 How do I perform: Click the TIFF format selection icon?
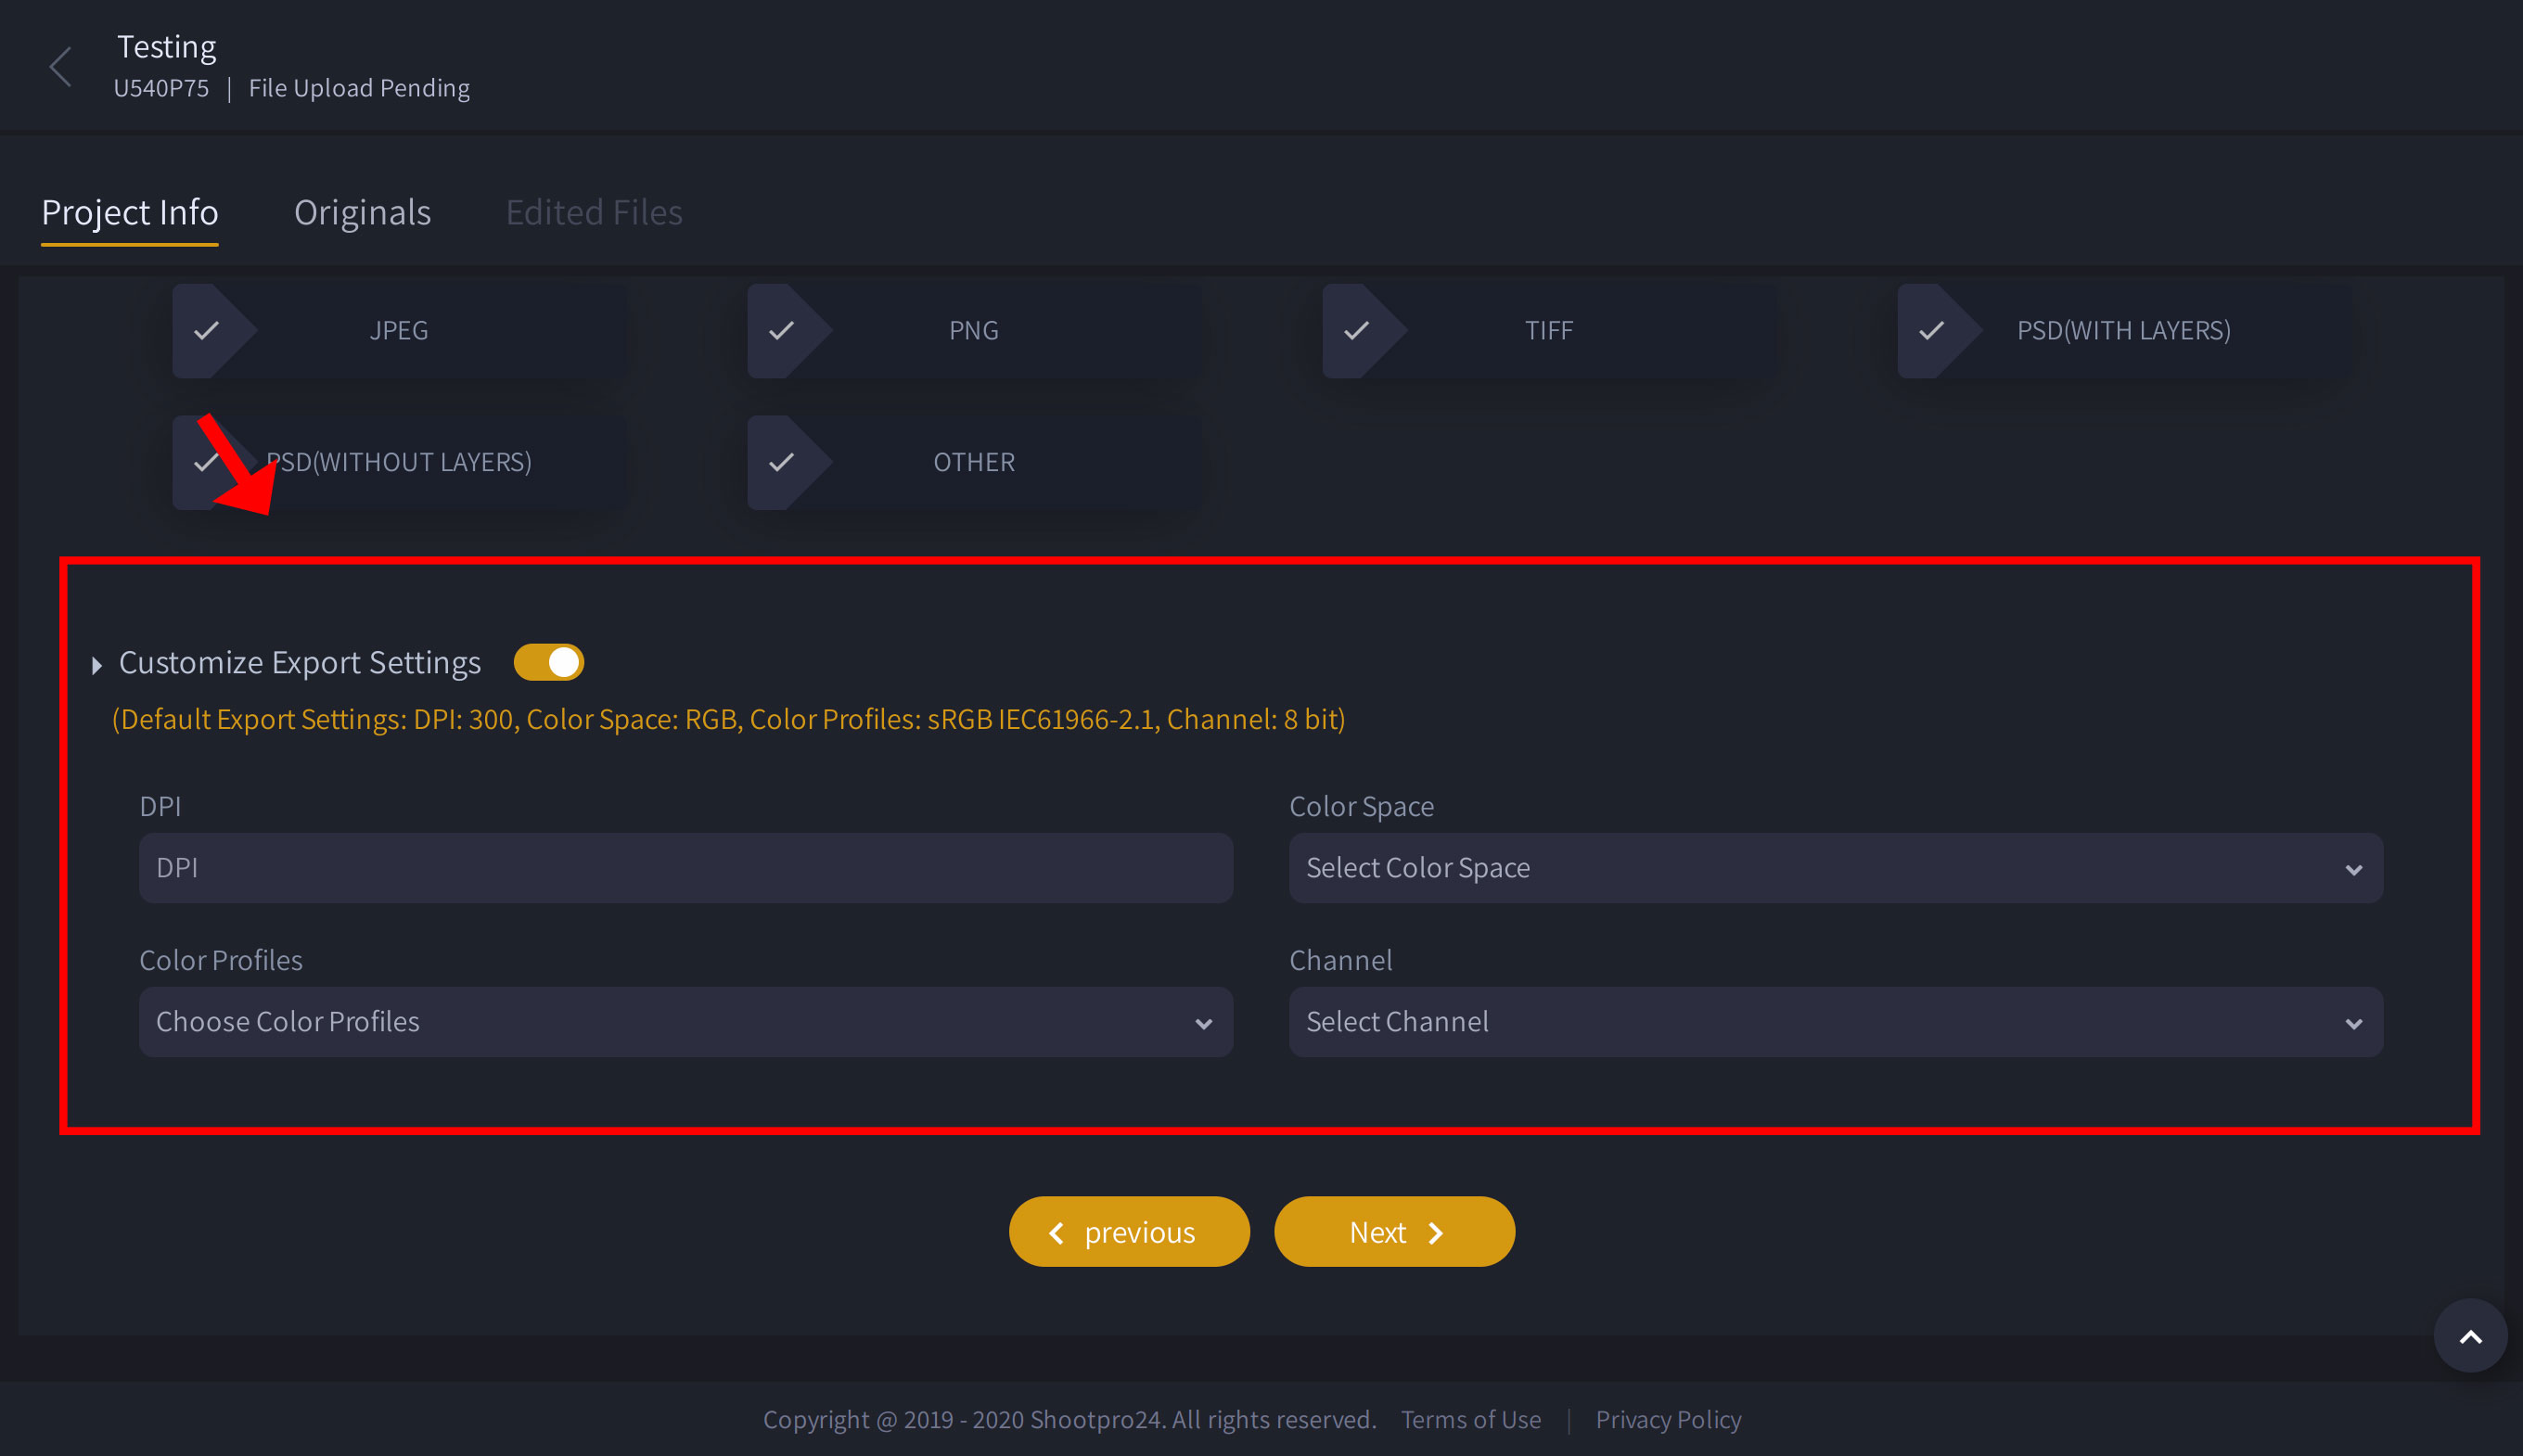[x=1357, y=327]
